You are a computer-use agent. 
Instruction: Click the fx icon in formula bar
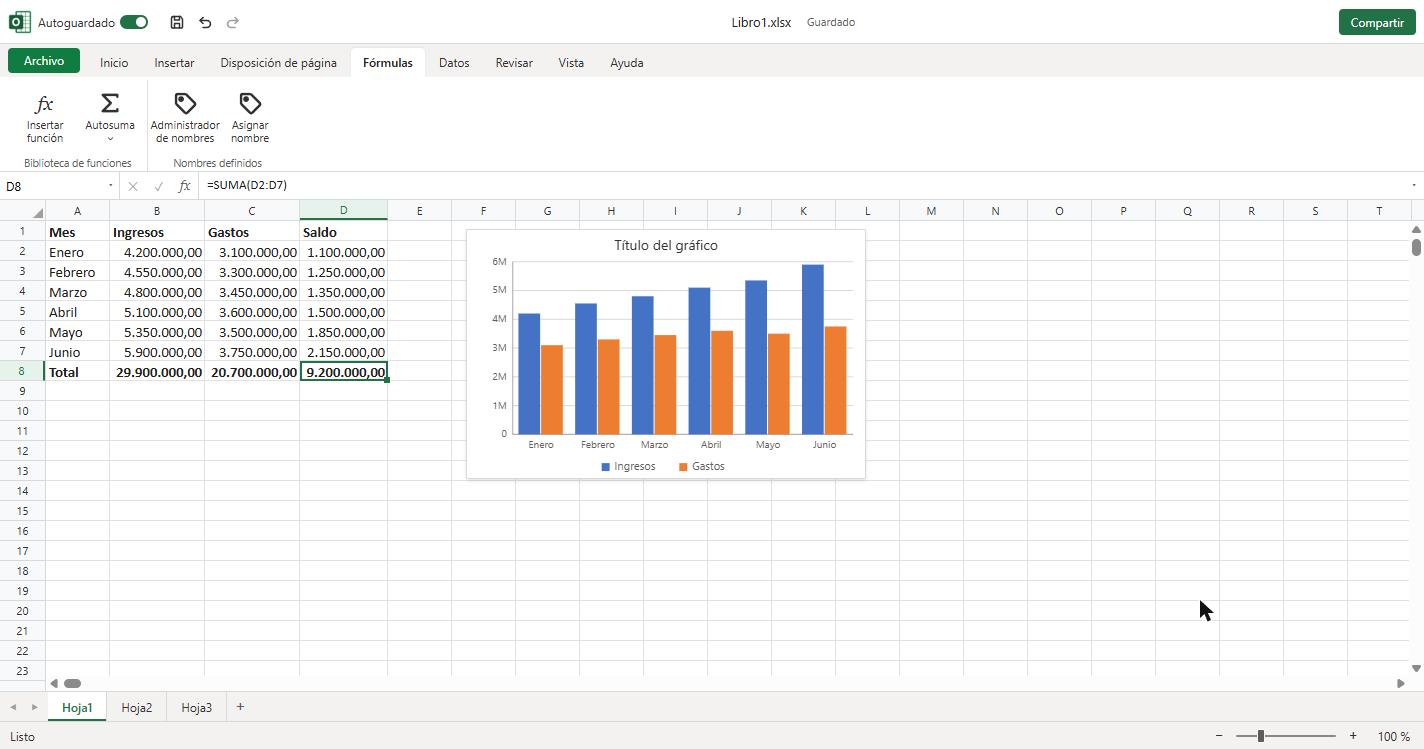[x=184, y=186]
